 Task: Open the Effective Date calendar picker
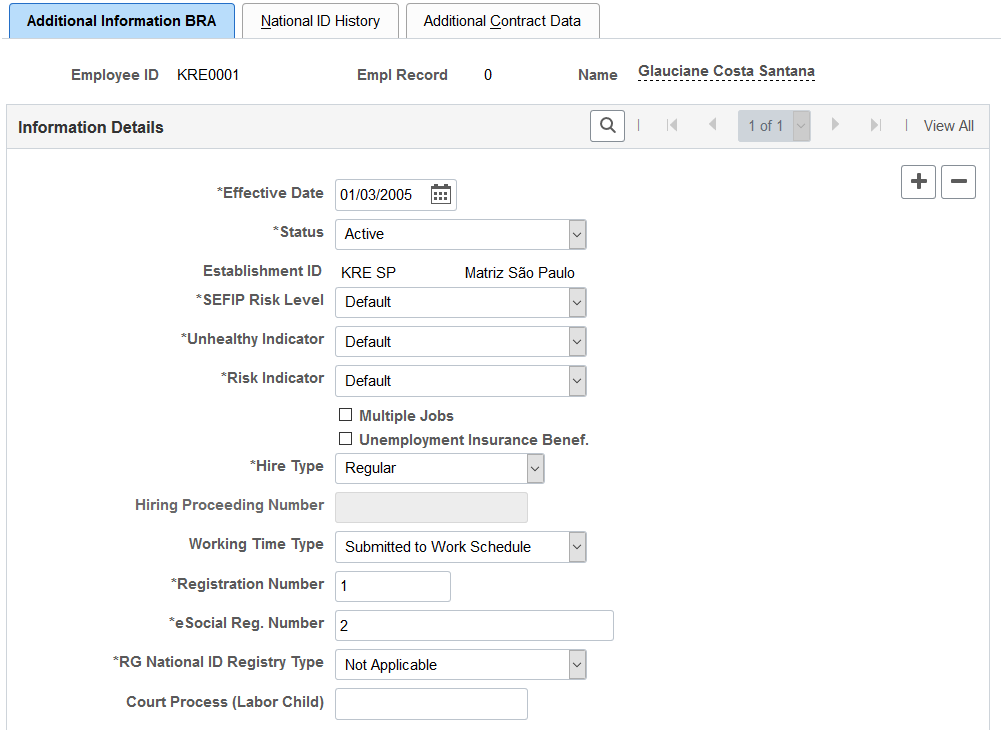(440, 194)
